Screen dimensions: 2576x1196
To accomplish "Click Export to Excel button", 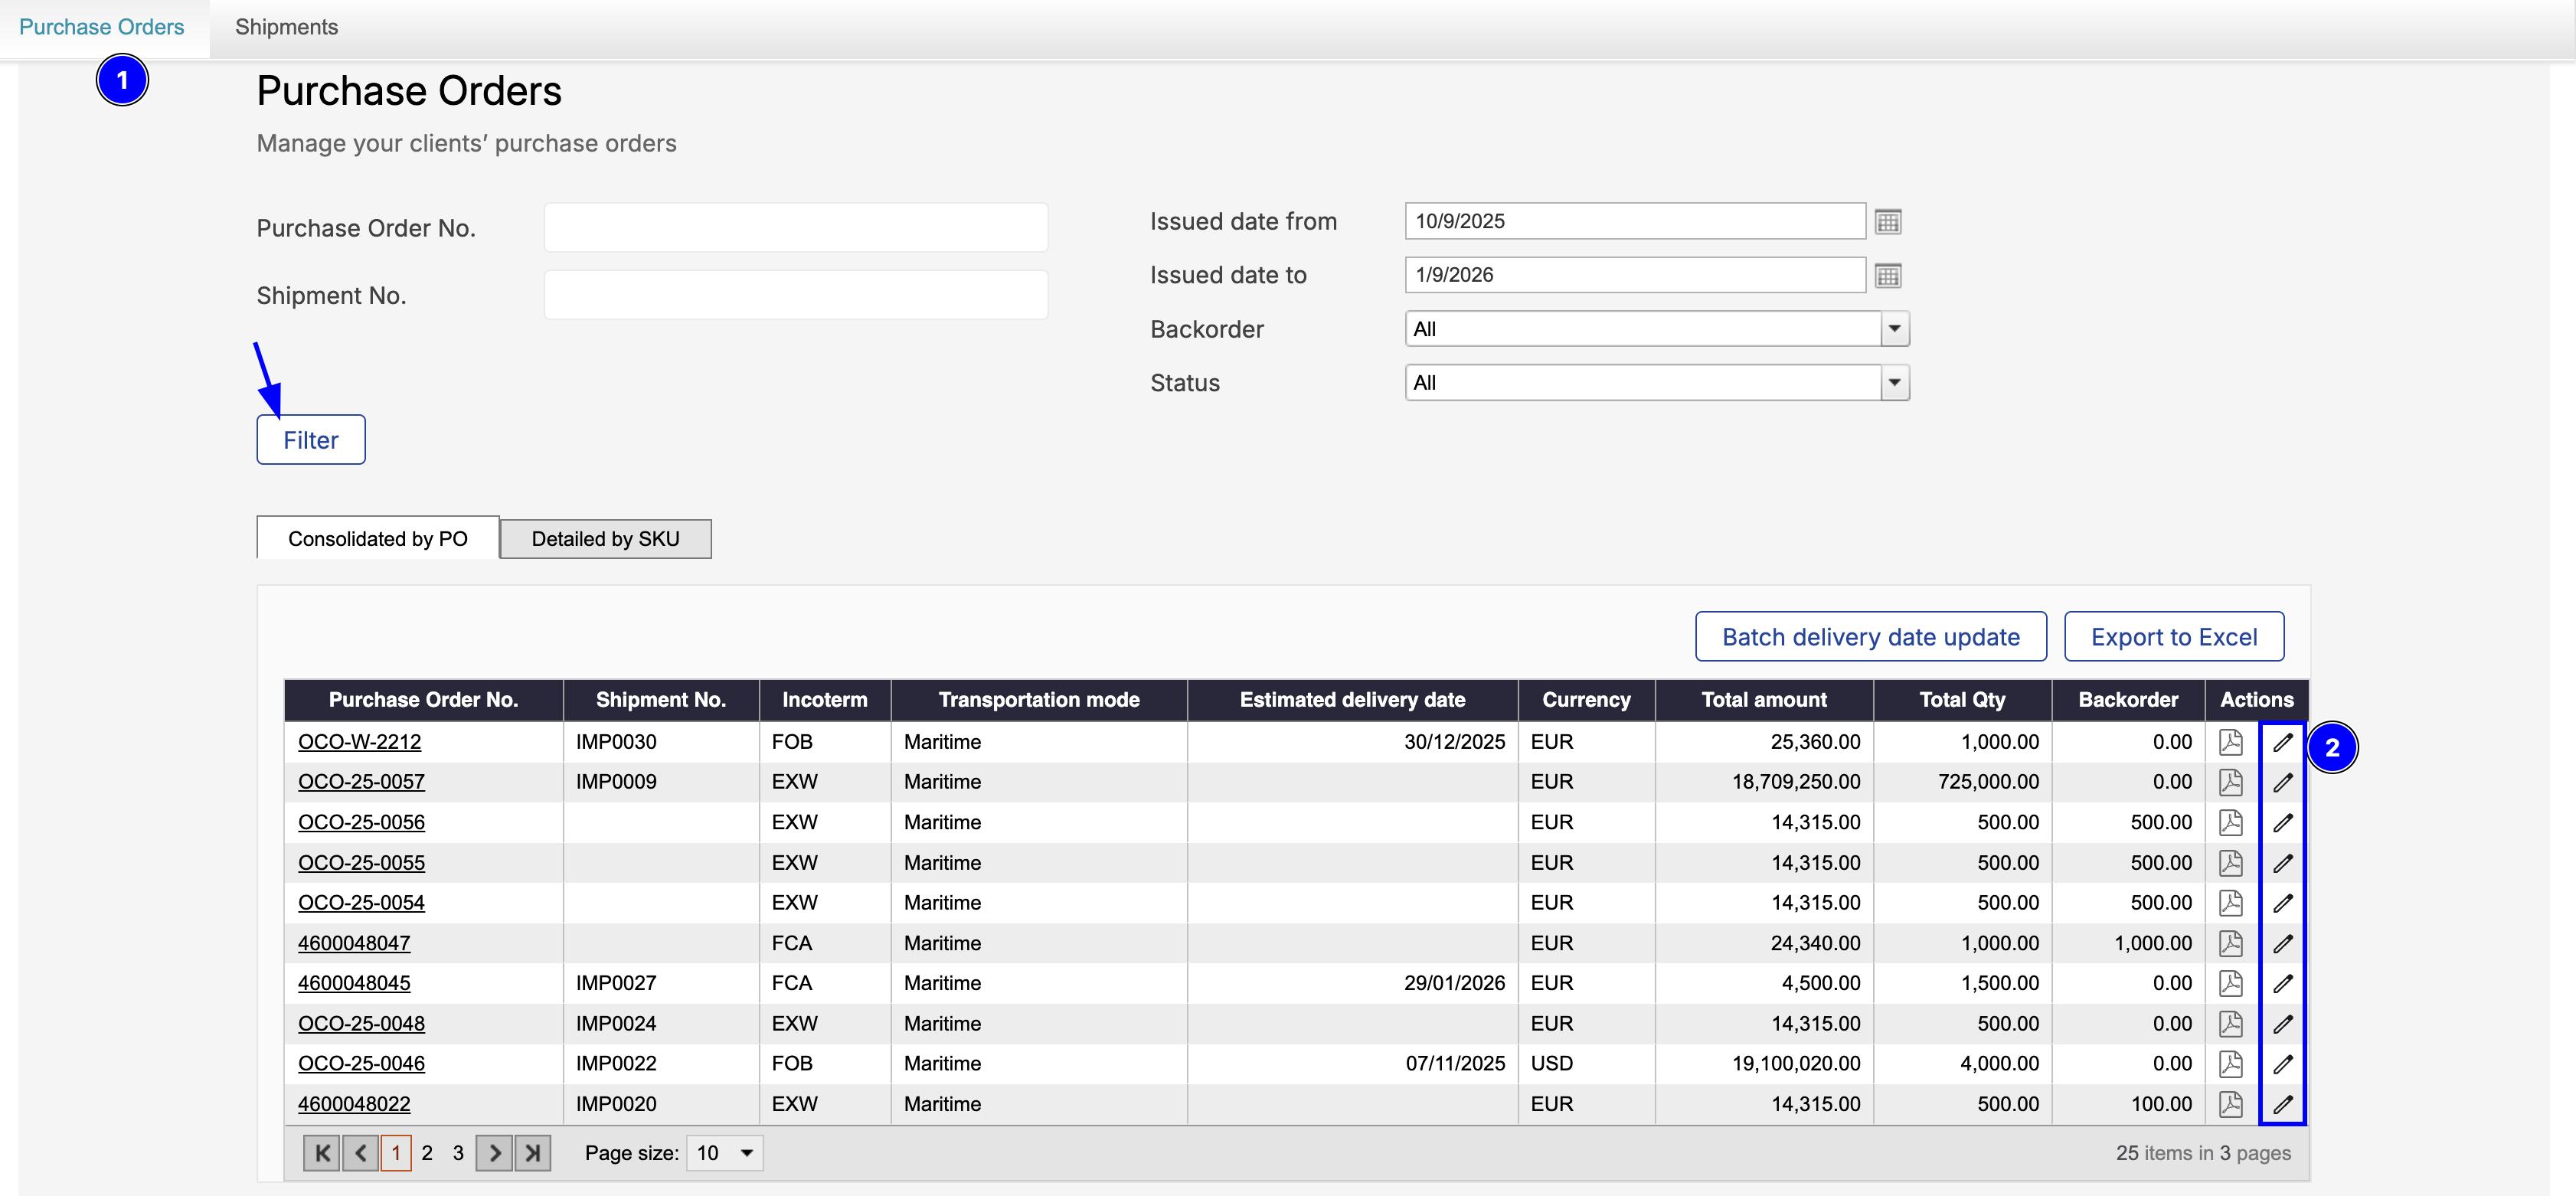I will [x=2173, y=637].
